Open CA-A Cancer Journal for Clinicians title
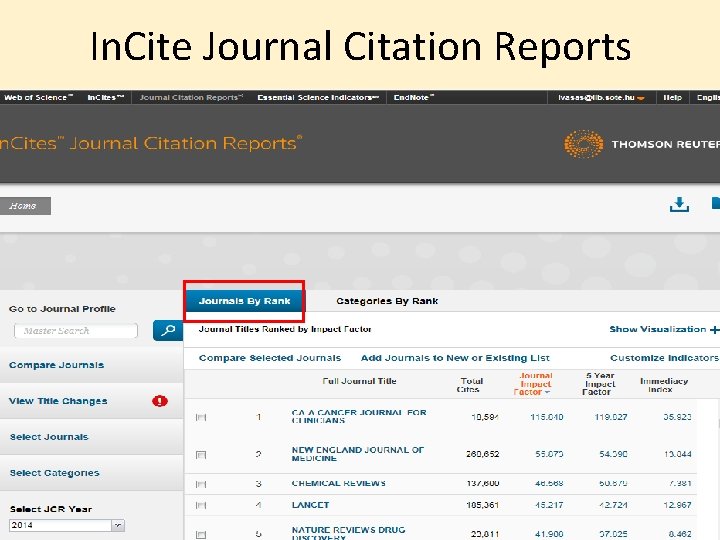The height and width of the screenshot is (540, 720). point(359,416)
